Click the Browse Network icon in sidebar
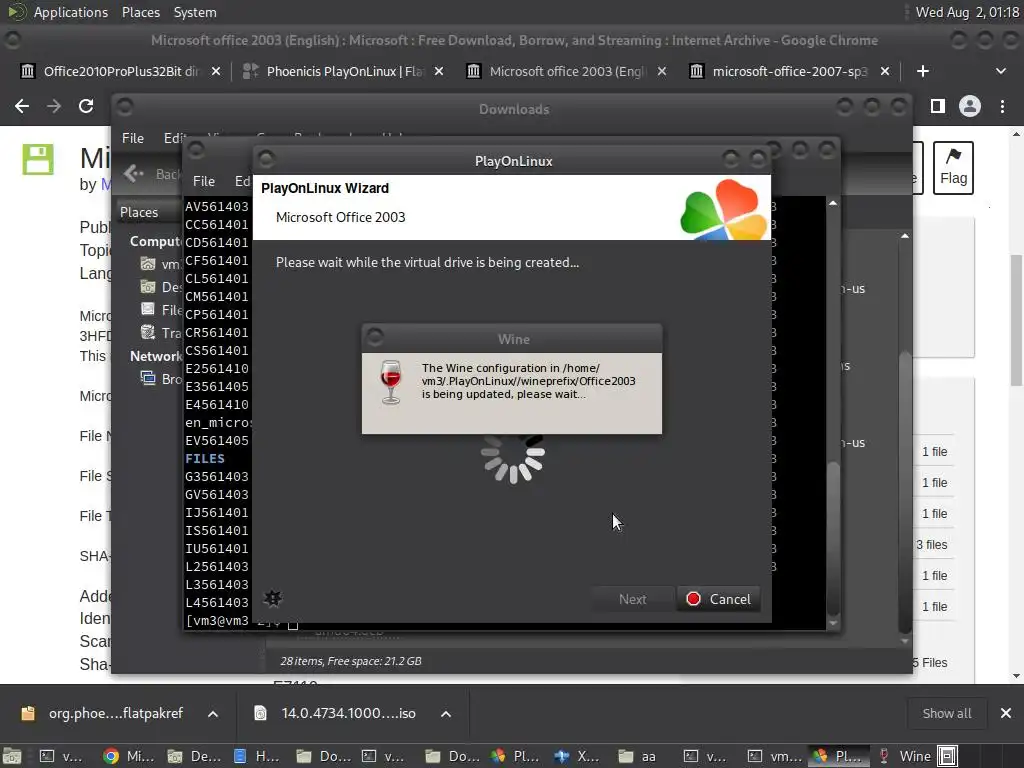The width and height of the screenshot is (1024, 768). point(148,378)
